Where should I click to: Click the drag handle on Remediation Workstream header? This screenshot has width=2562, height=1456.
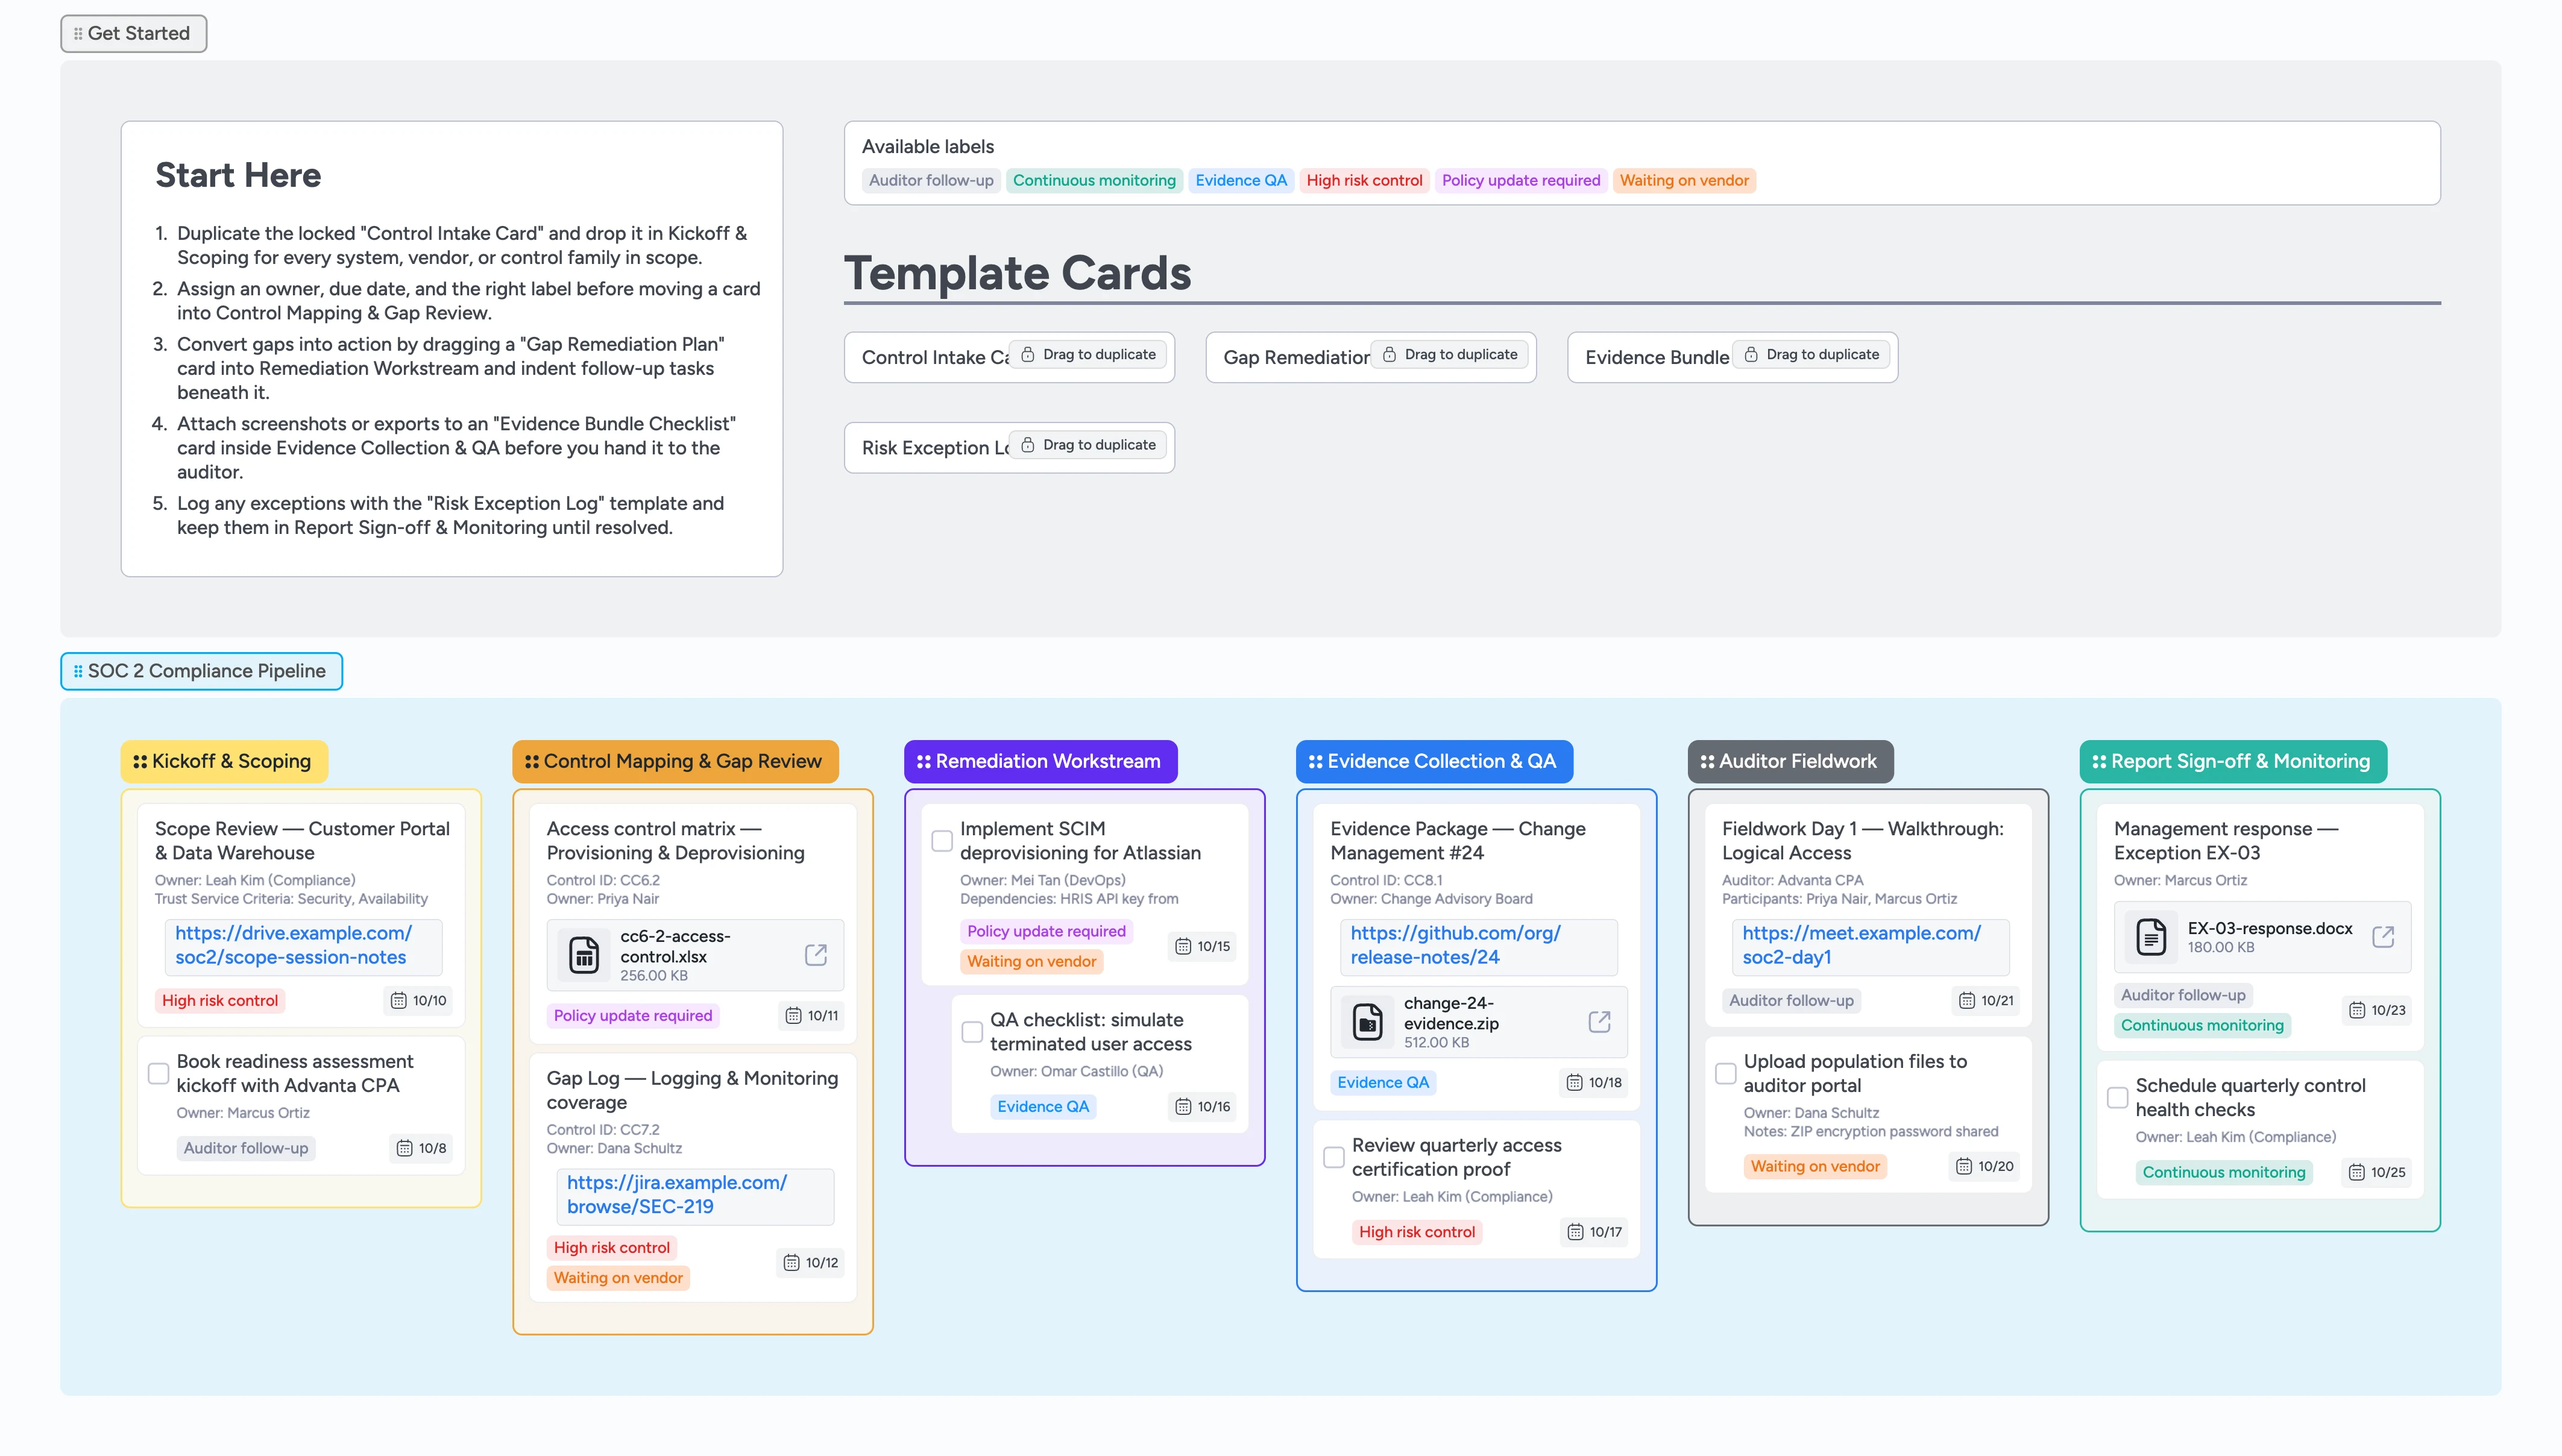924,761
